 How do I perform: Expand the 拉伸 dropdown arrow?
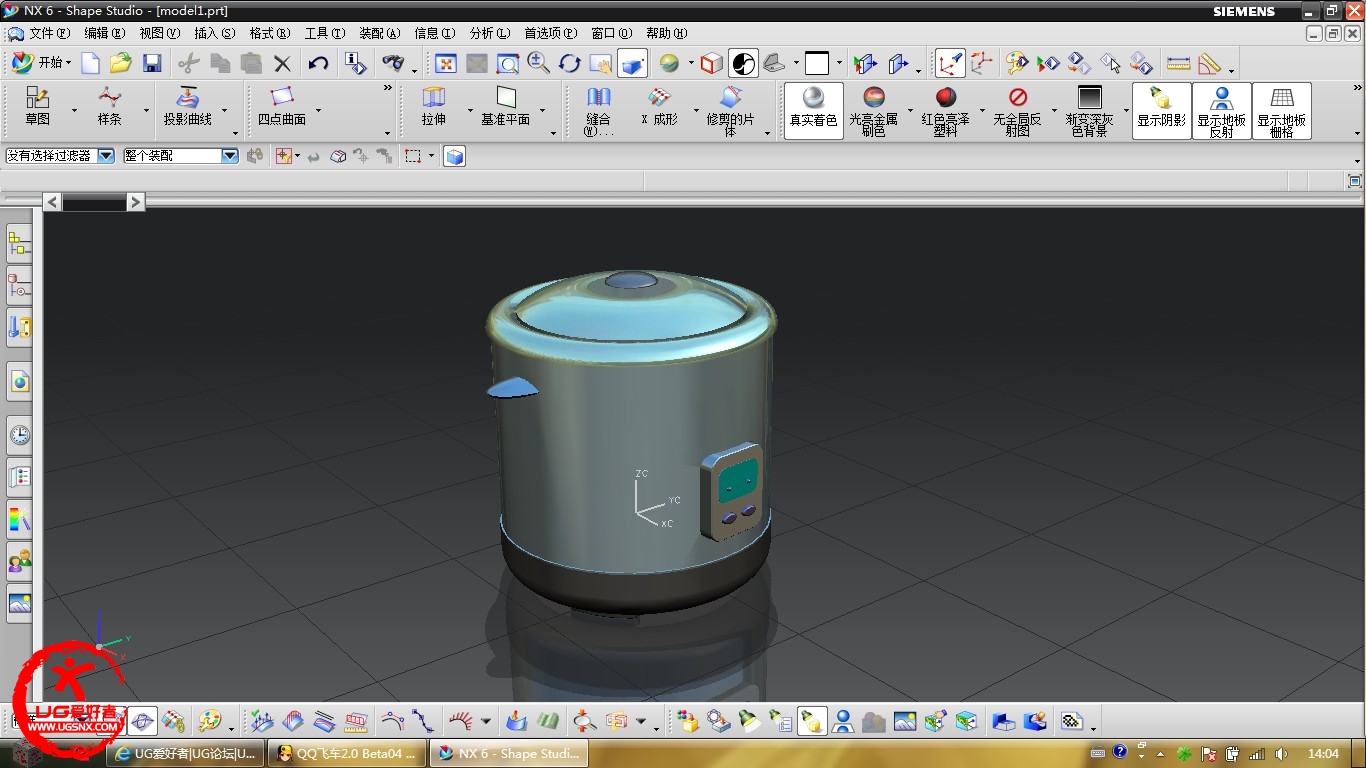(469, 110)
